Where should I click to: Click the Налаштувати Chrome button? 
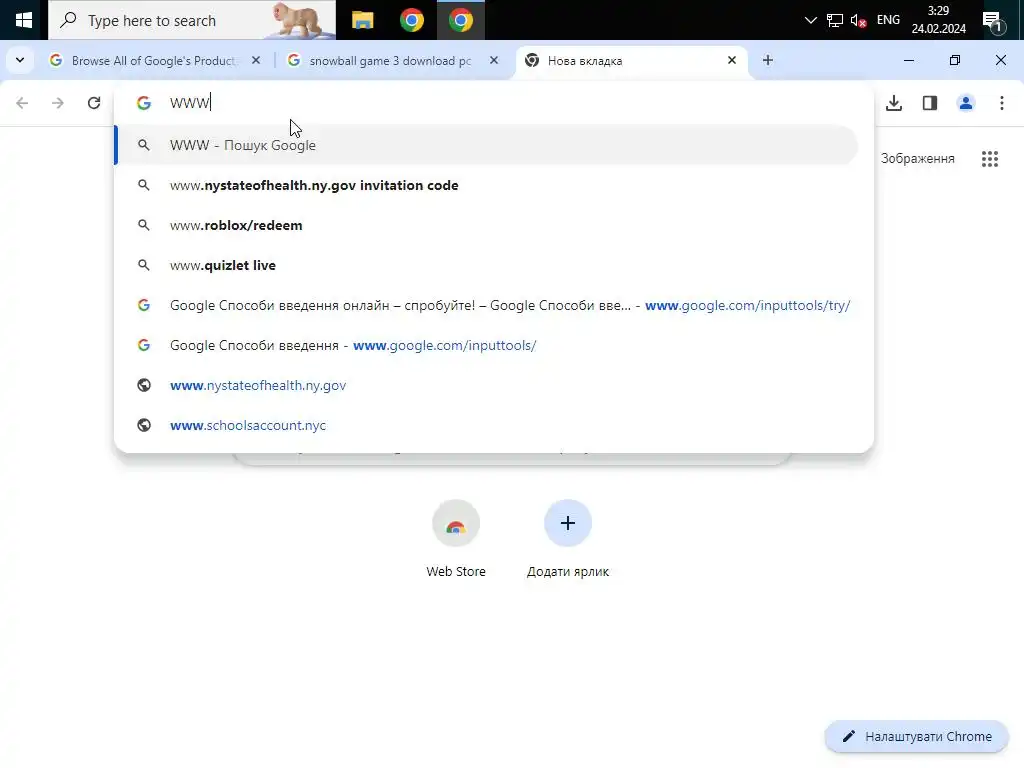click(x=917, y=737)
